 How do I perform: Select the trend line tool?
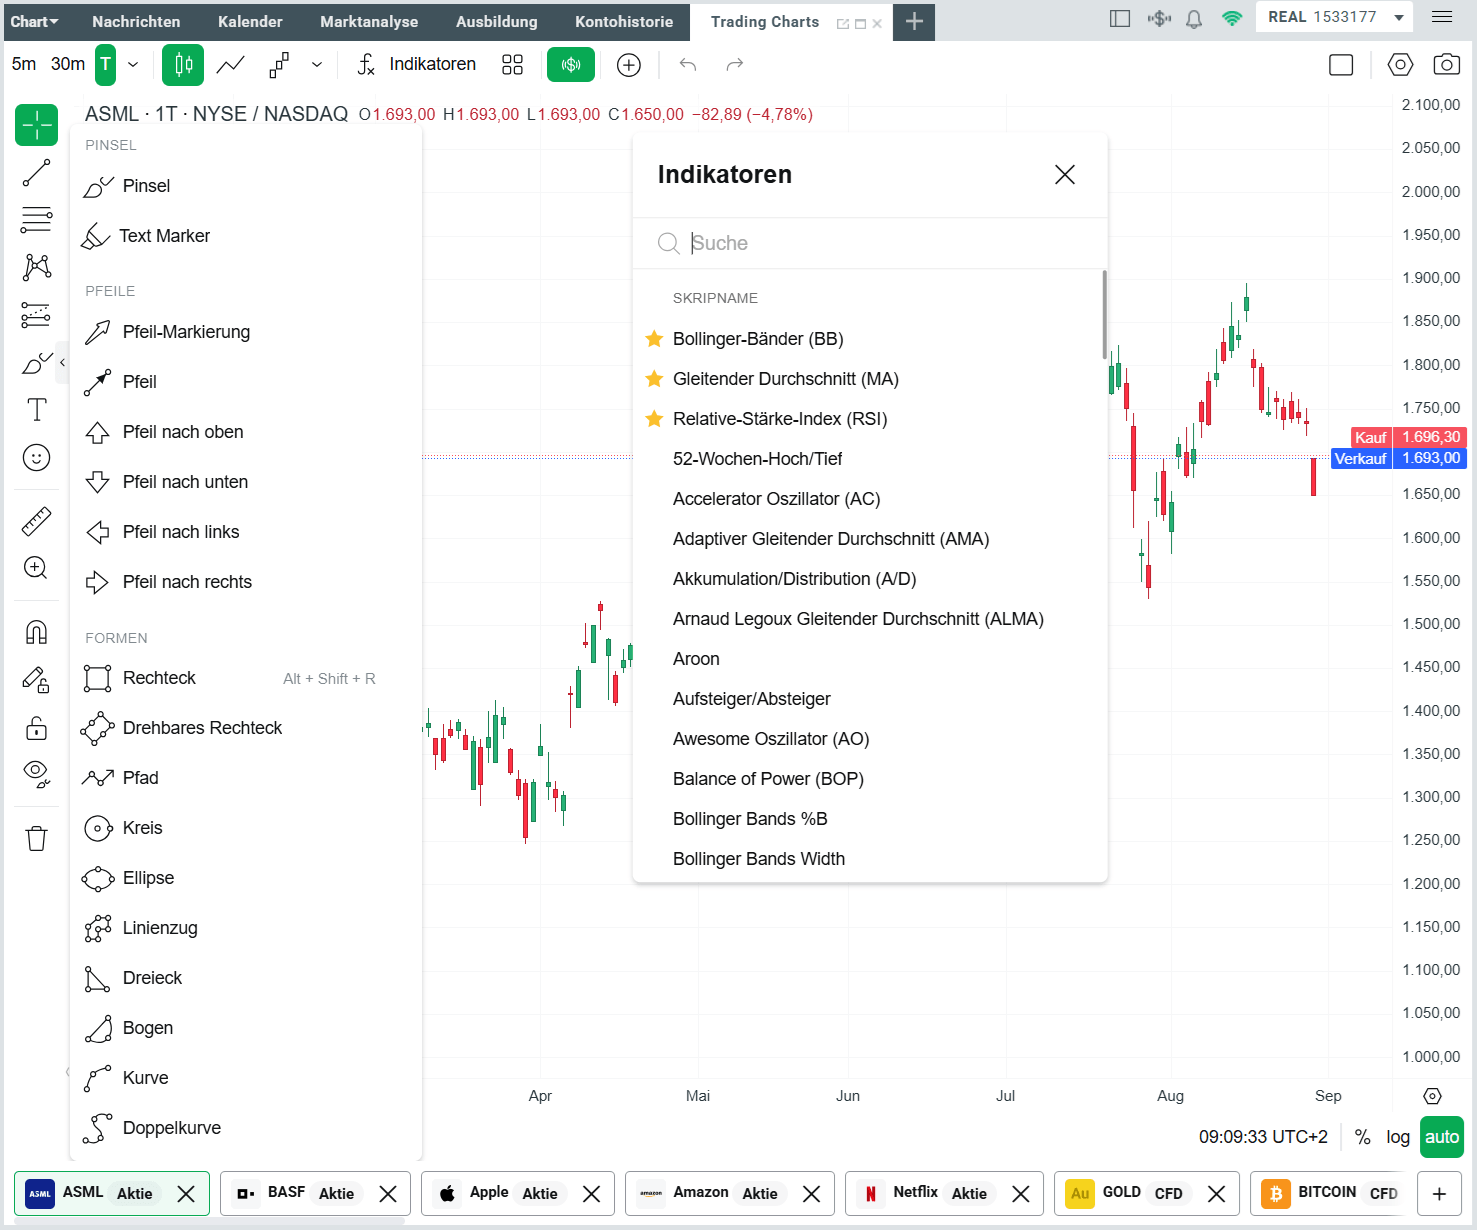click(37, 173)
